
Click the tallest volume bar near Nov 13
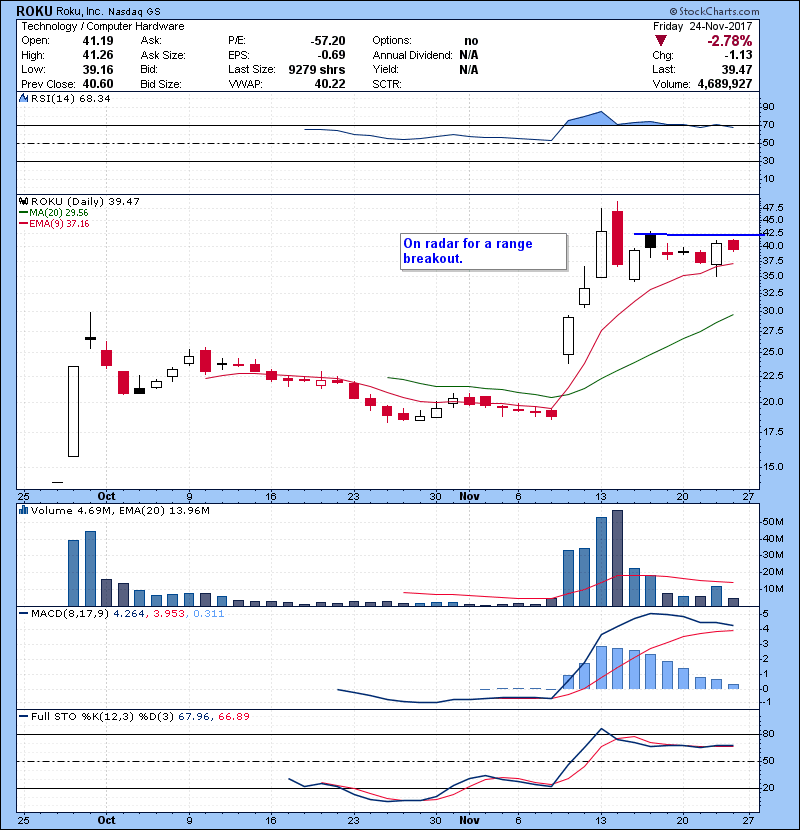tap(617, 558)
